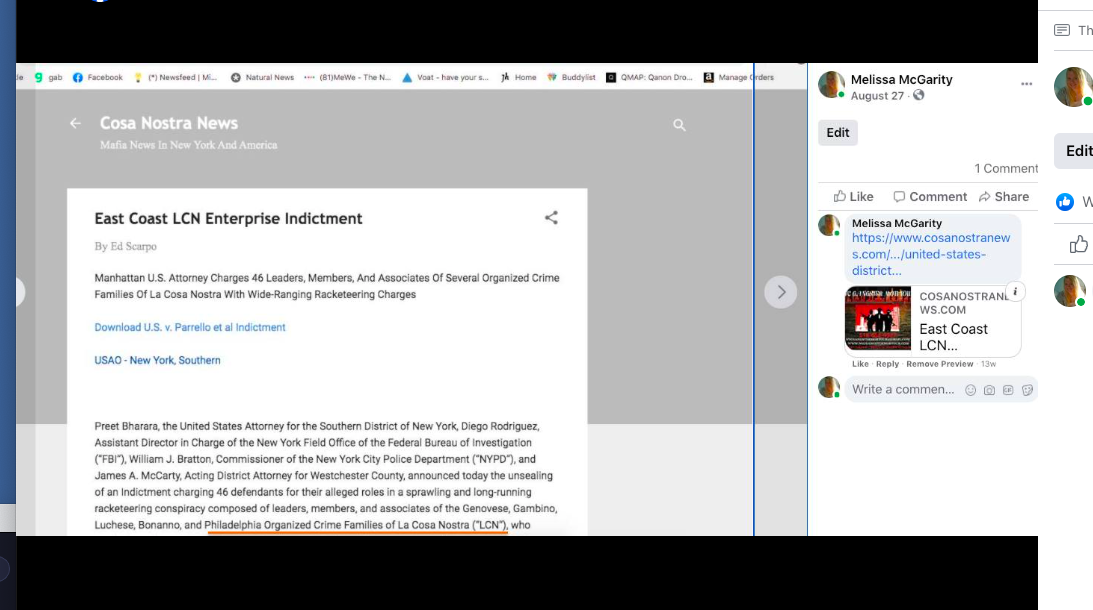Go to the next photo using the right chevron
This screenshot has width=1093, height=610.
[781, 292]
